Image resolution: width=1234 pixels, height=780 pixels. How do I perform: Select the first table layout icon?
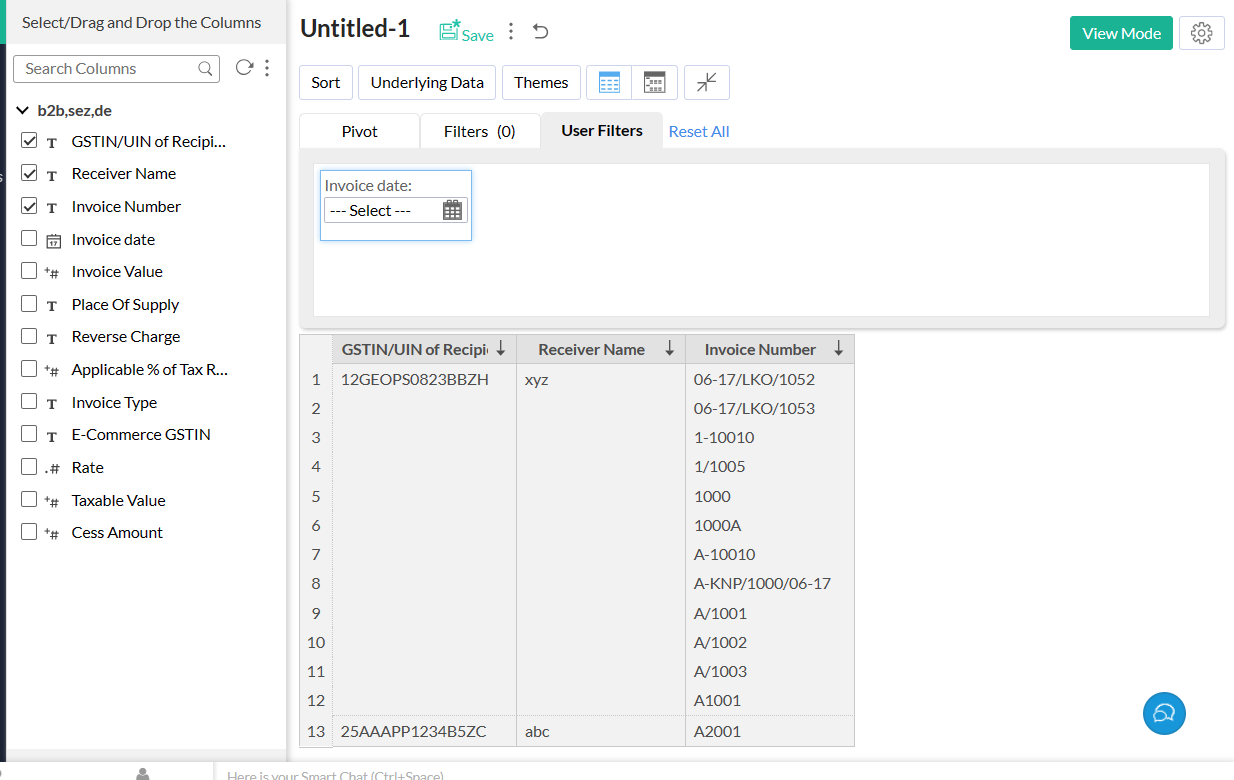tap(609, 83)
